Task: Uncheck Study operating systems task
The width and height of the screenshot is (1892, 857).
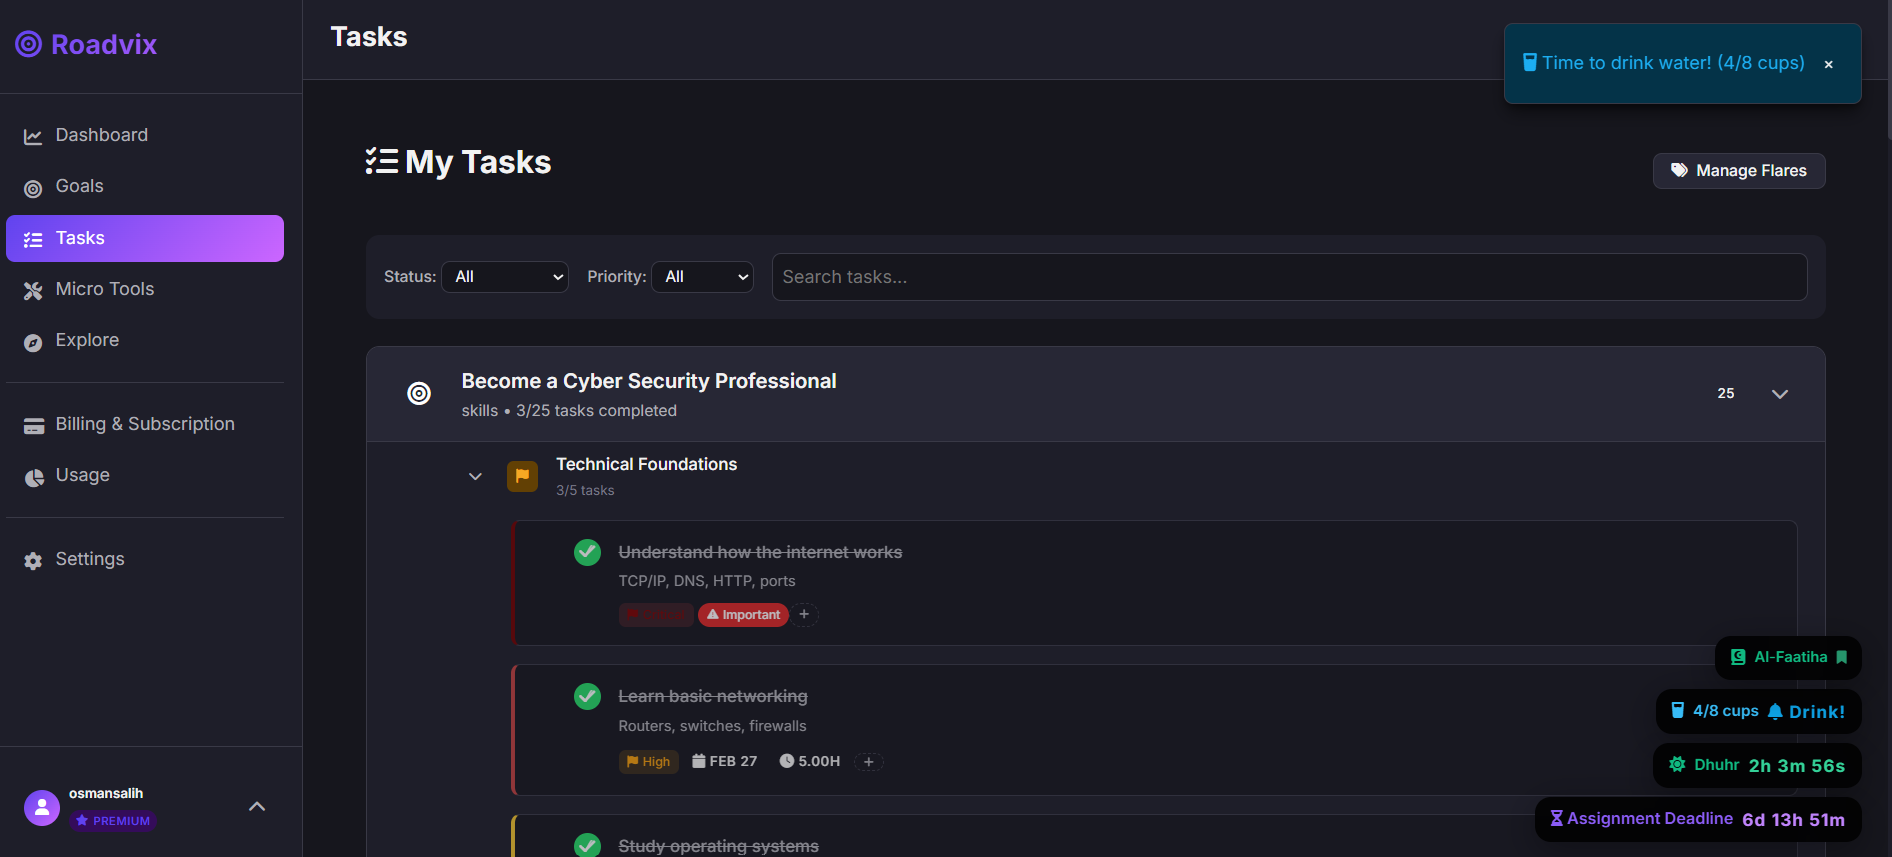Action: (x=587, y=845)
